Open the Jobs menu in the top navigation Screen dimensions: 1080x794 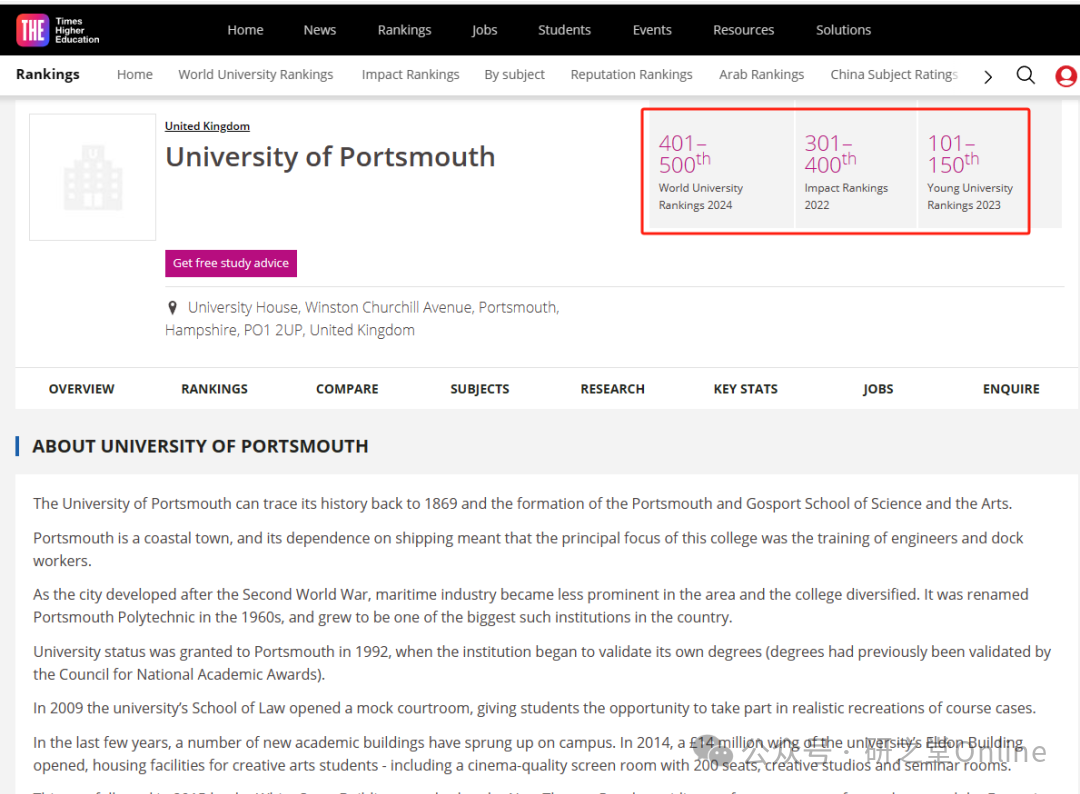coord(484,30)
